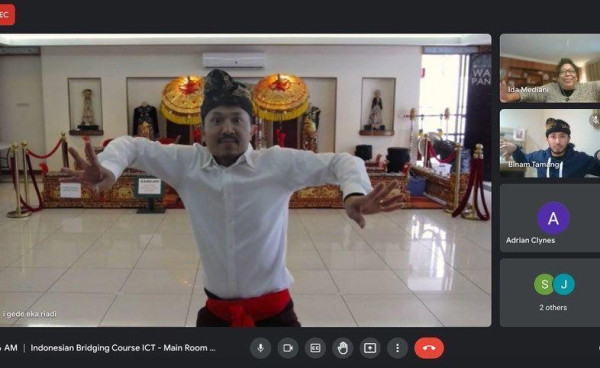Click the teal 'J' participant avatar
The width and height of the screenshot is (600, 368).
click(564, 284)
